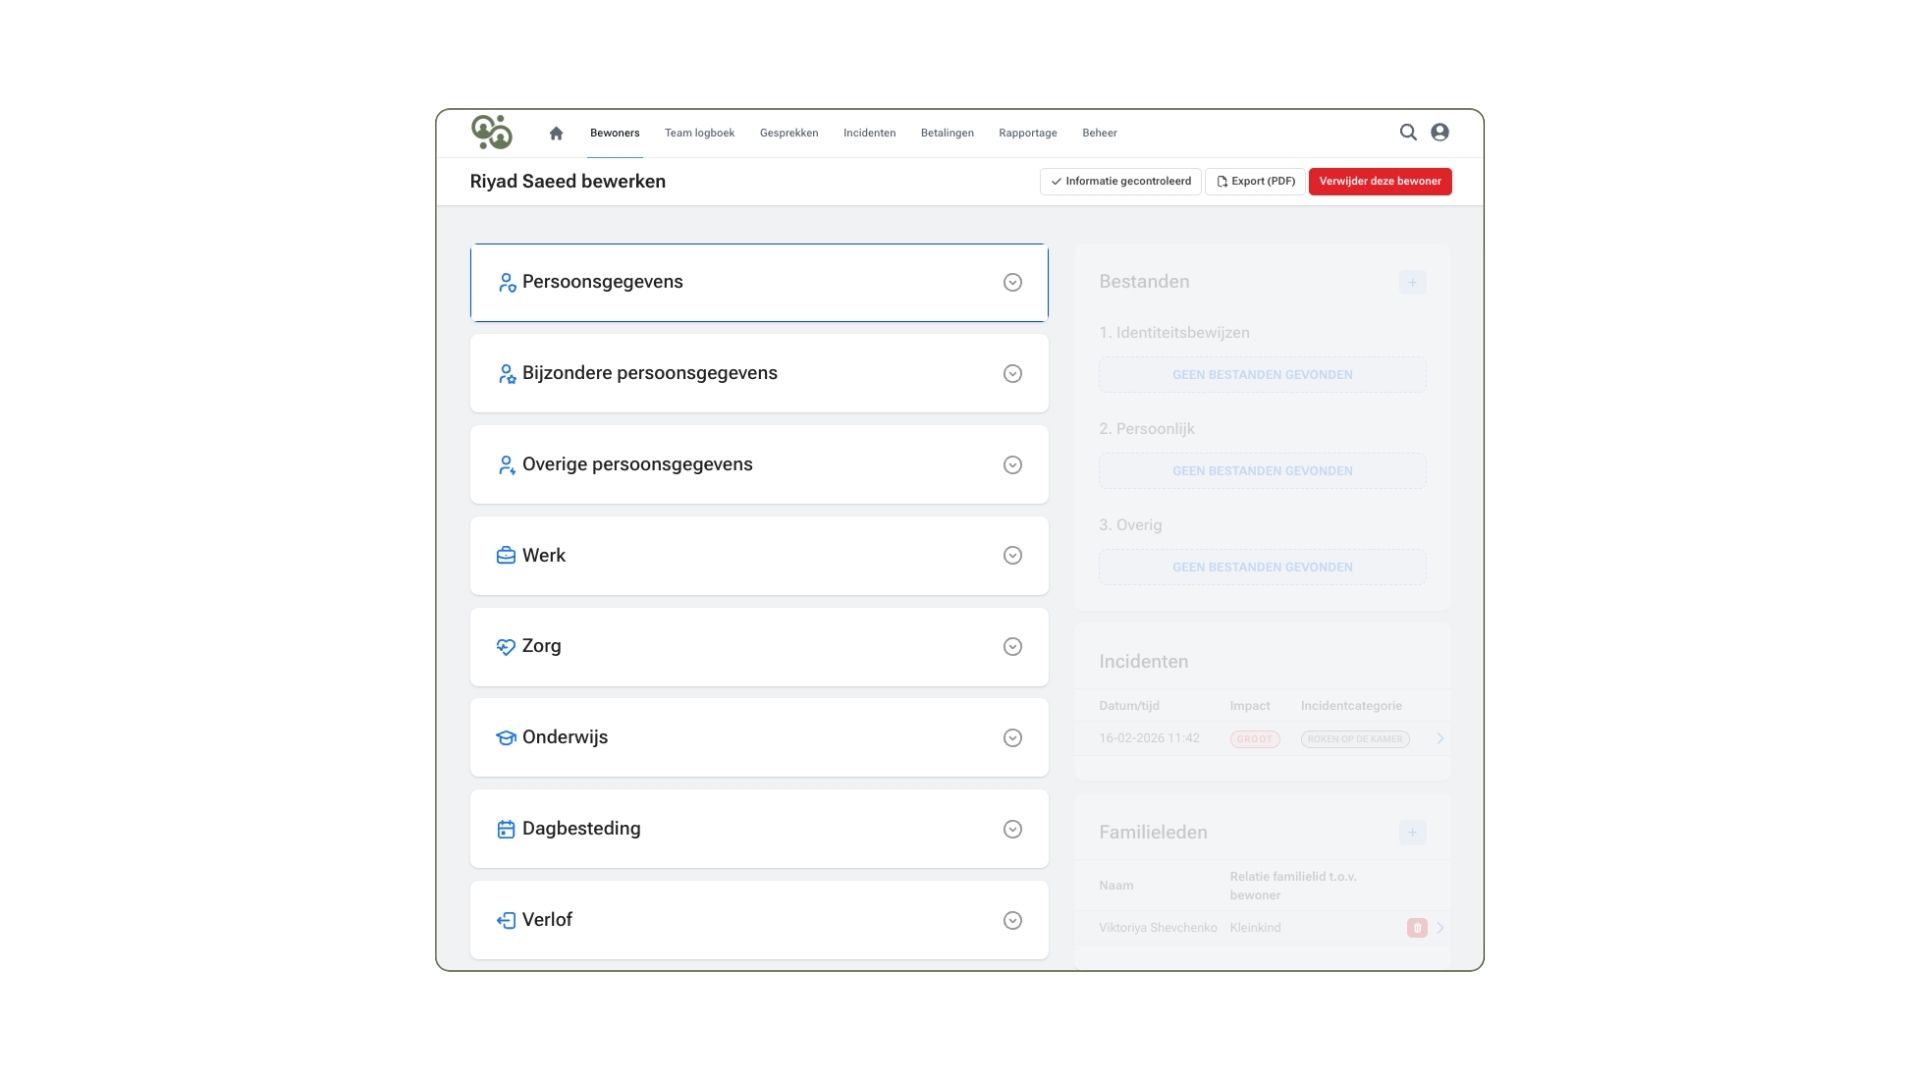Mark Informatie gecontroleerd
Screen dimensions: 1920x1080
click(1120, 181)
